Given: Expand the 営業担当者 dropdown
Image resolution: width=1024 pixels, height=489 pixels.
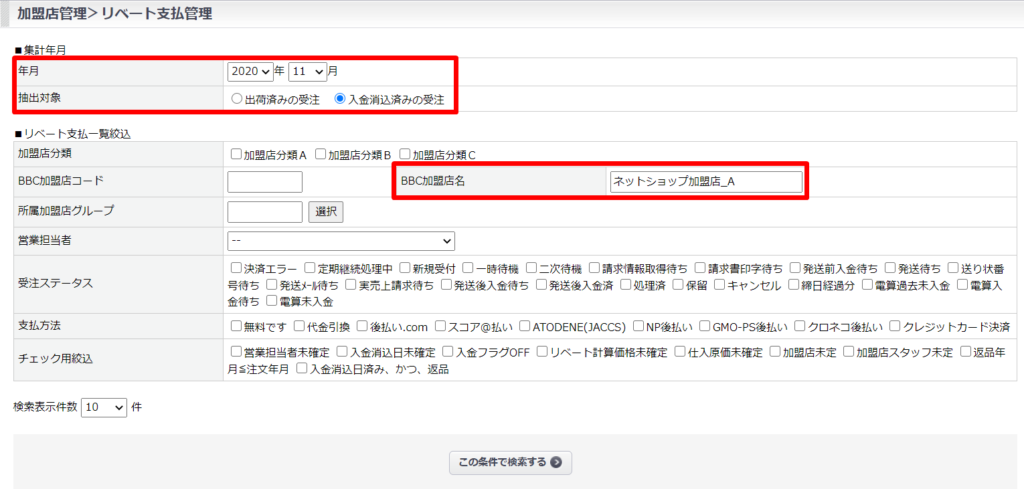Looking at the screenshot, I should [341, 241].
